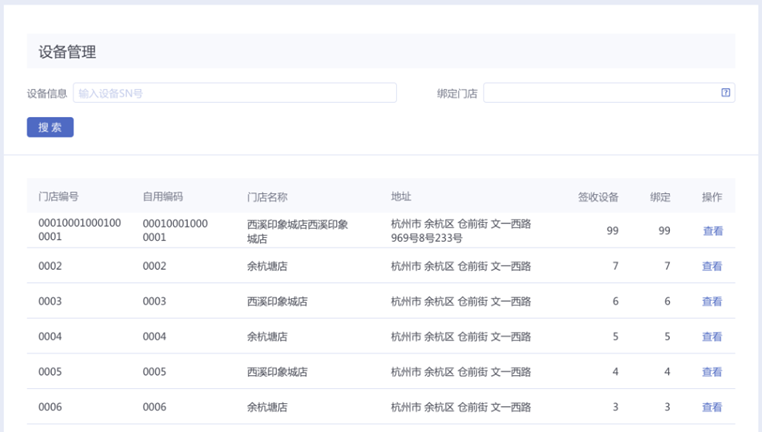Screen dimensions: 762x432
Task: Focus the 设备信息 SN input field
Action: click(235, 93)
